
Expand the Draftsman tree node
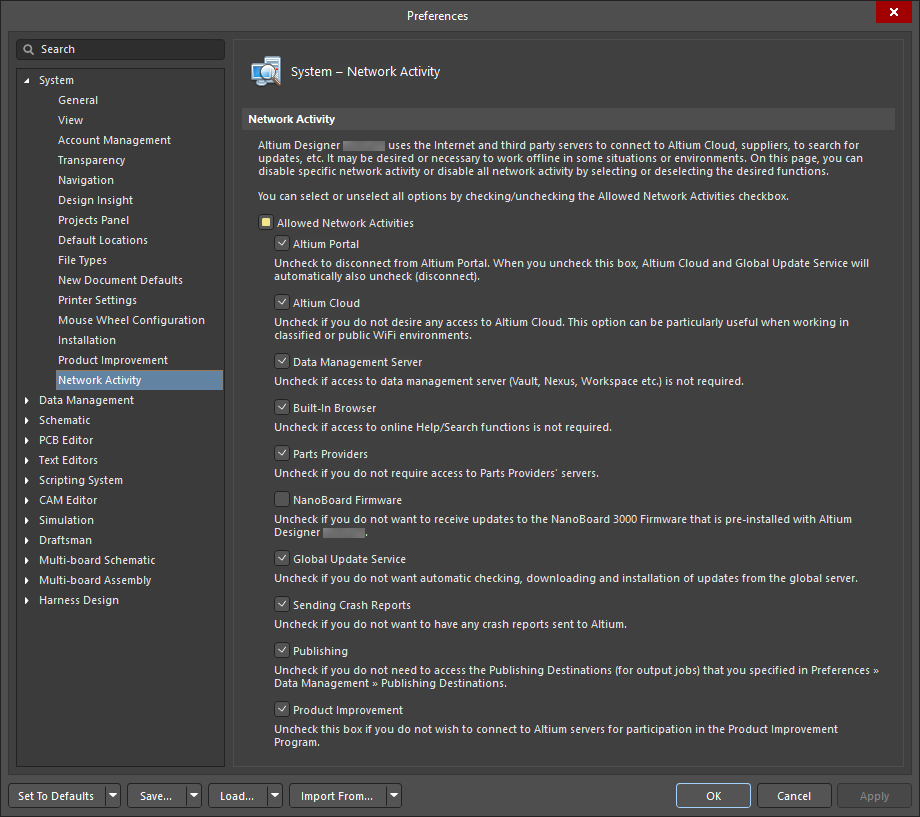[x=26, y=540]
